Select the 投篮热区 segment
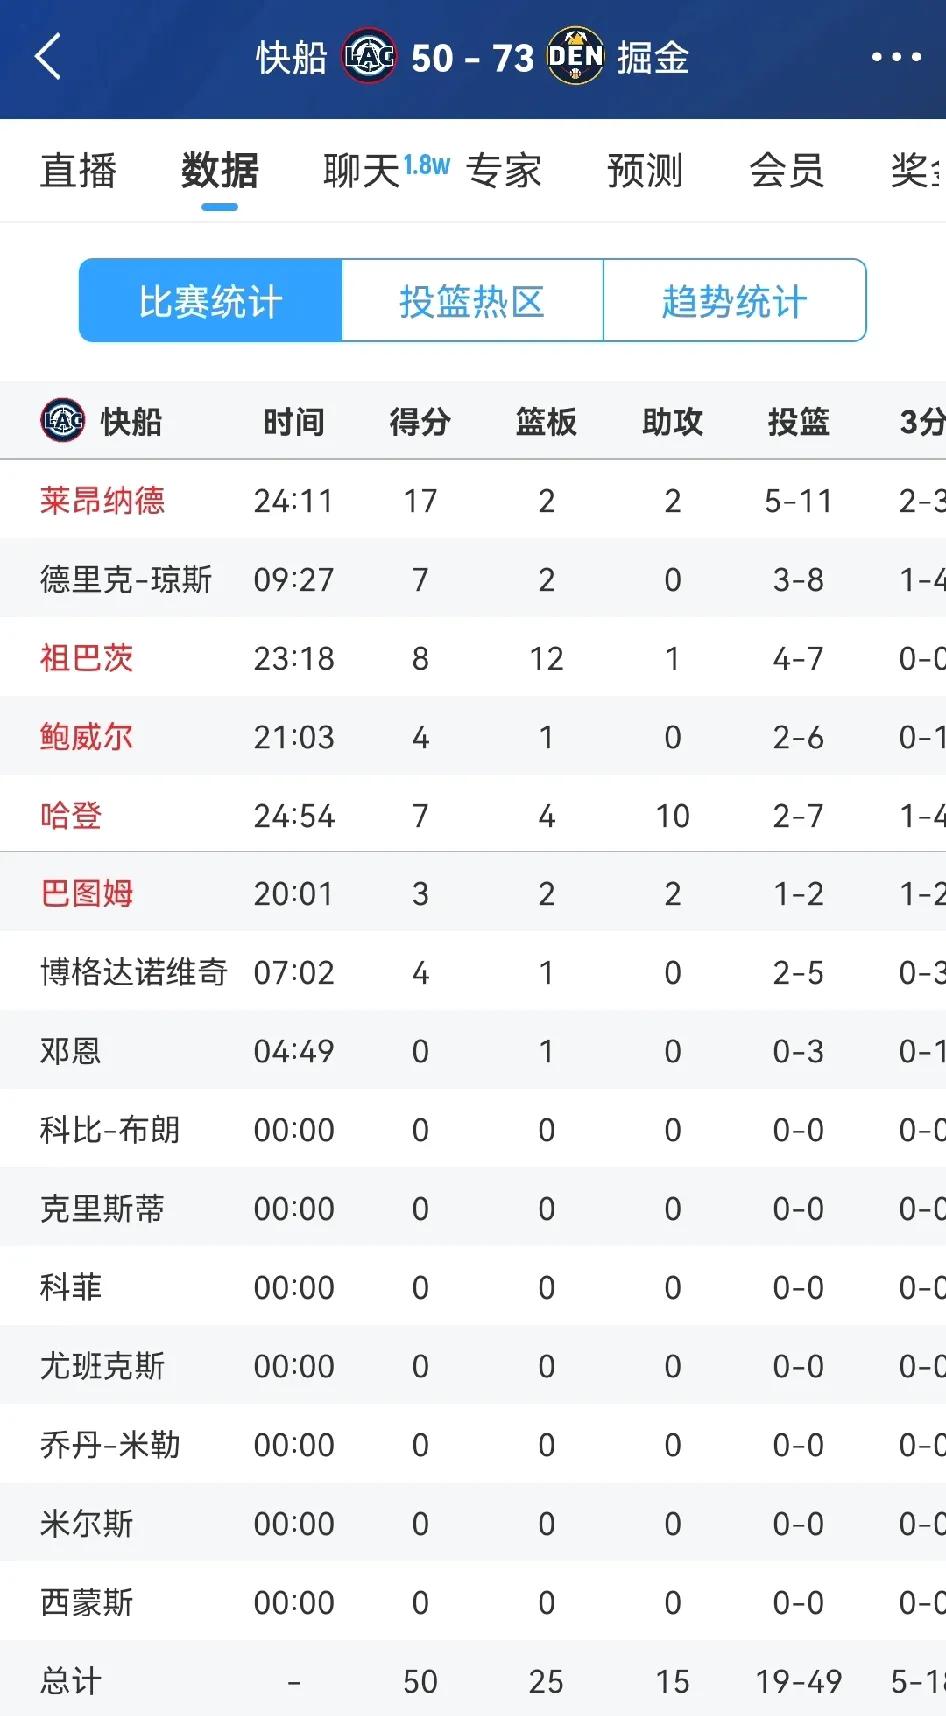 tap(472, 301)
